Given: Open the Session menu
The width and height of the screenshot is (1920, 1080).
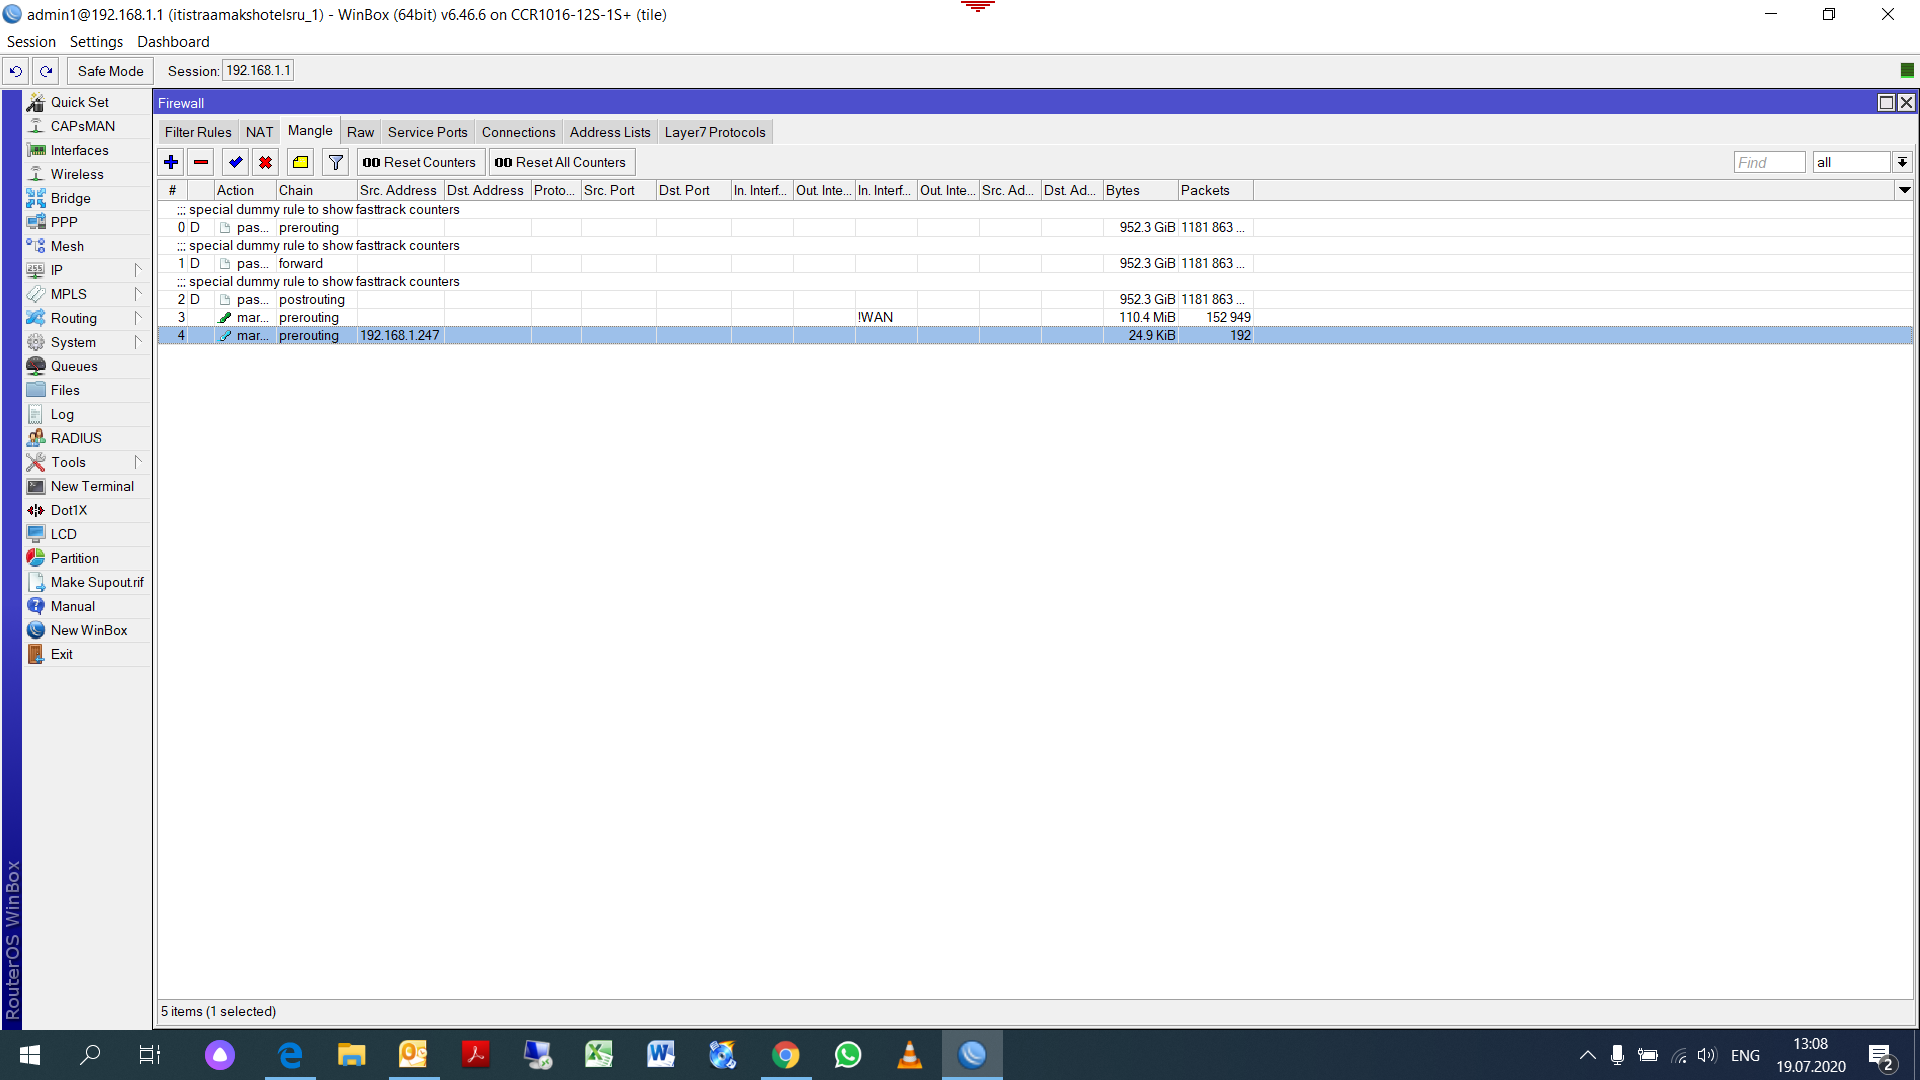Looking at the screenshot, I should (31, 42).
